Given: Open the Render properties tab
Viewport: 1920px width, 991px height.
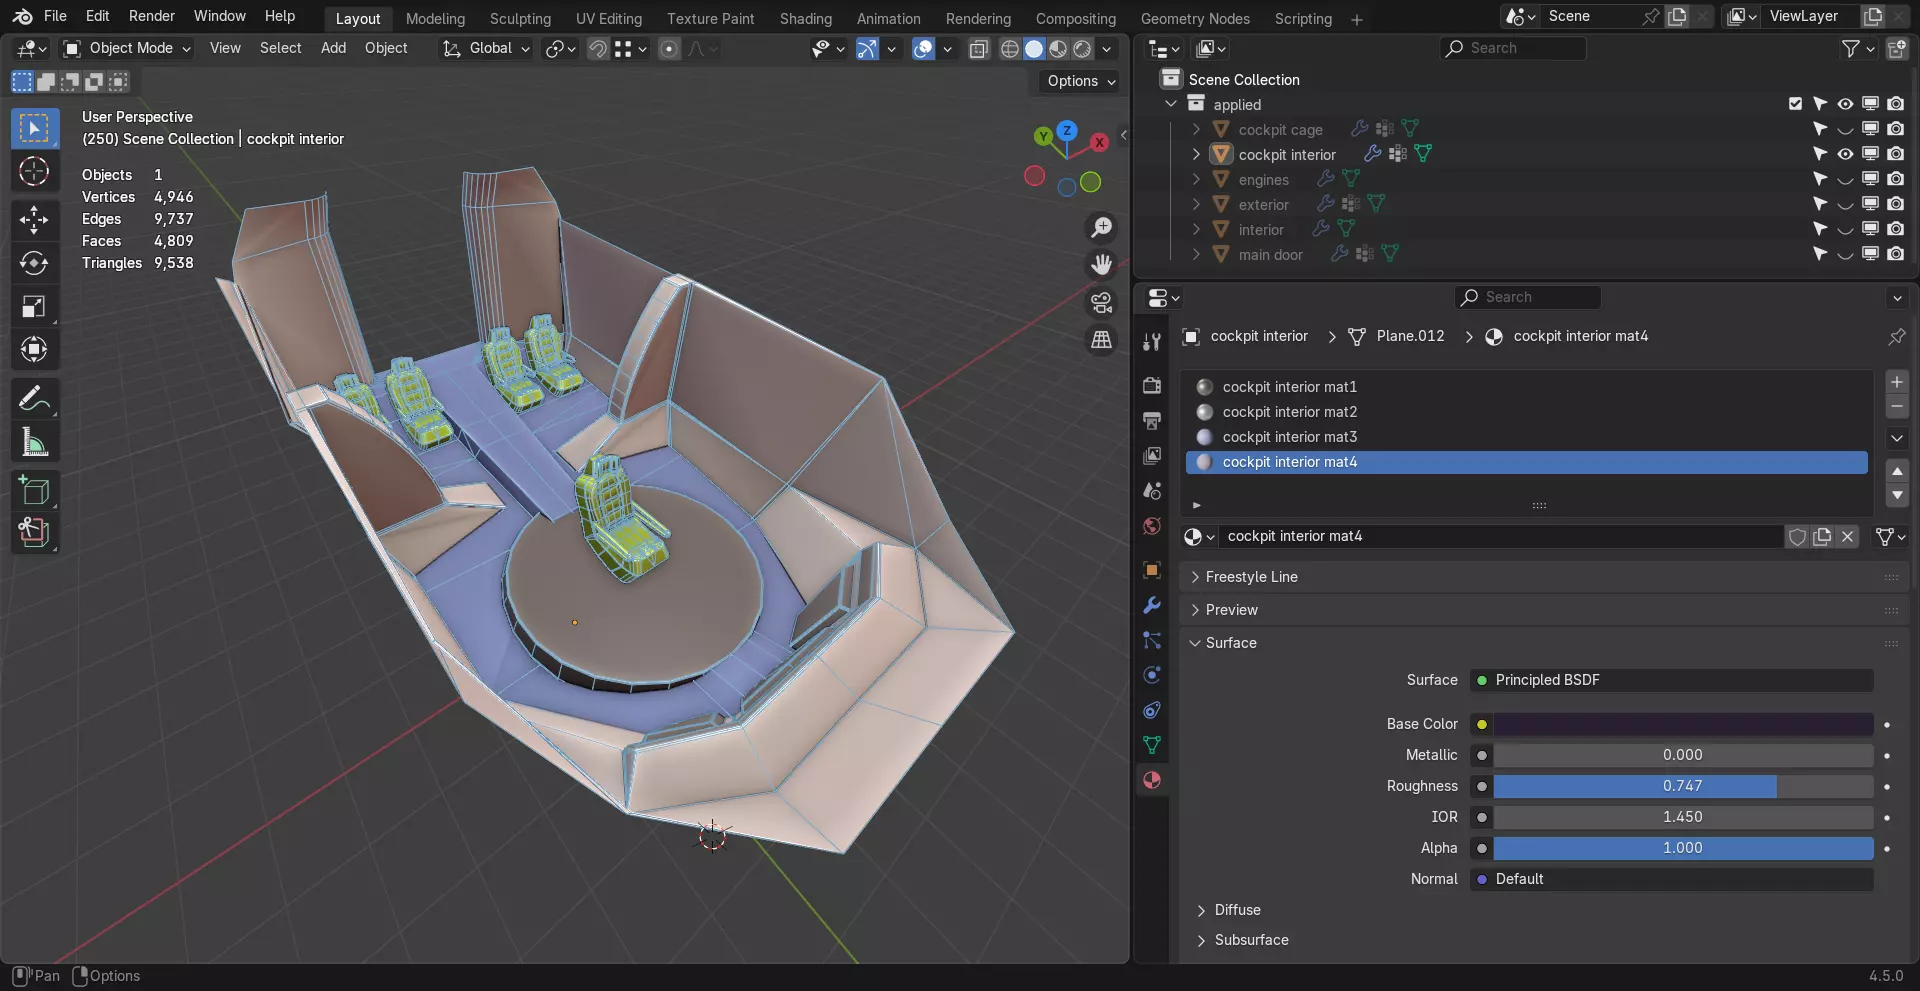Looking at the screenshot, I should pos(1152,386).
